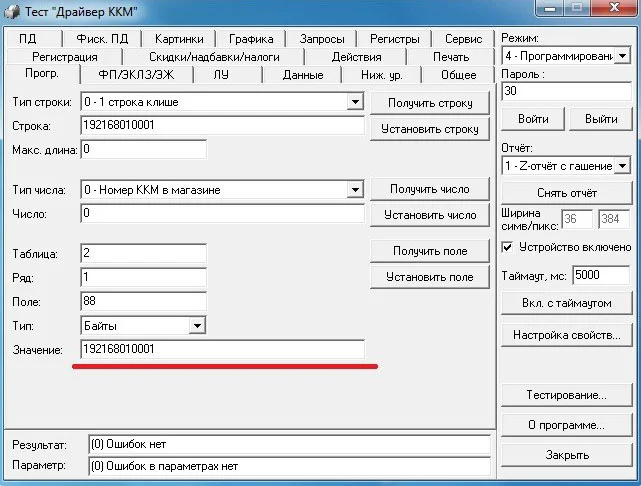Open 'Настройка свойств...' dialog
This screenshot has height=486, width=641.
(x=567, y=335)
